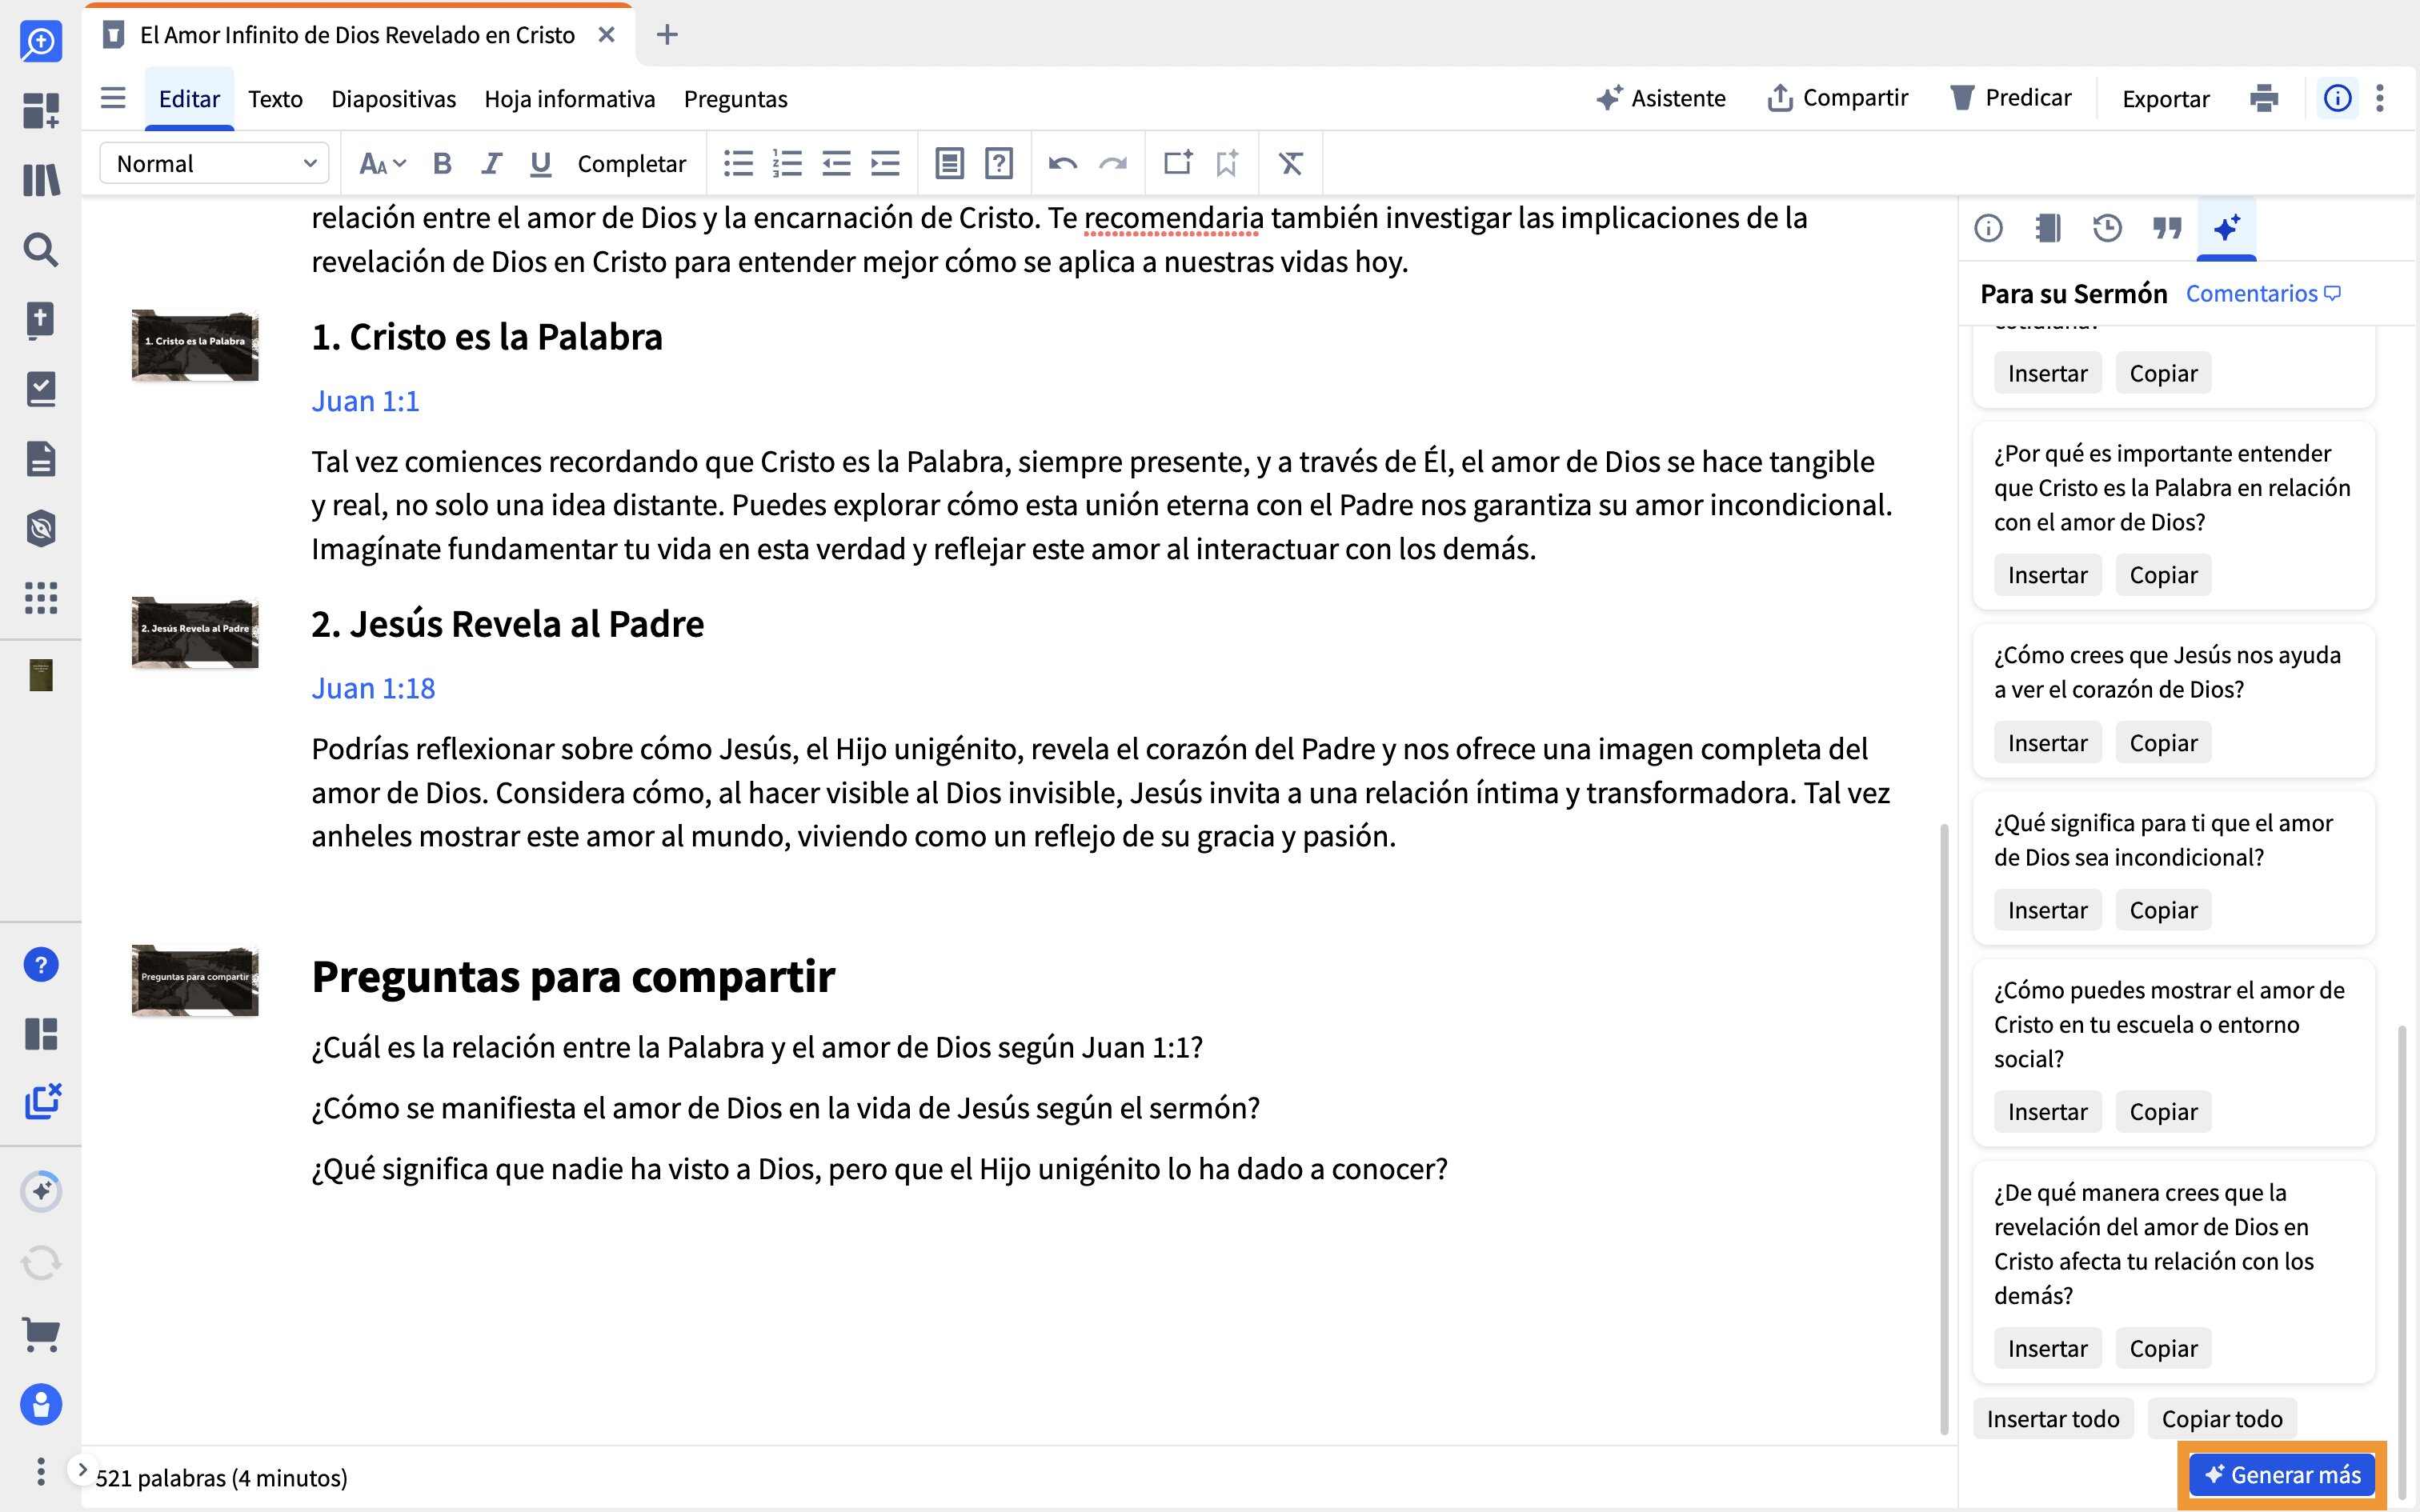The width and height of the screenshot is (2420, 1512).
Task: Click the blue help question mark icon
Action: point(41,965)
